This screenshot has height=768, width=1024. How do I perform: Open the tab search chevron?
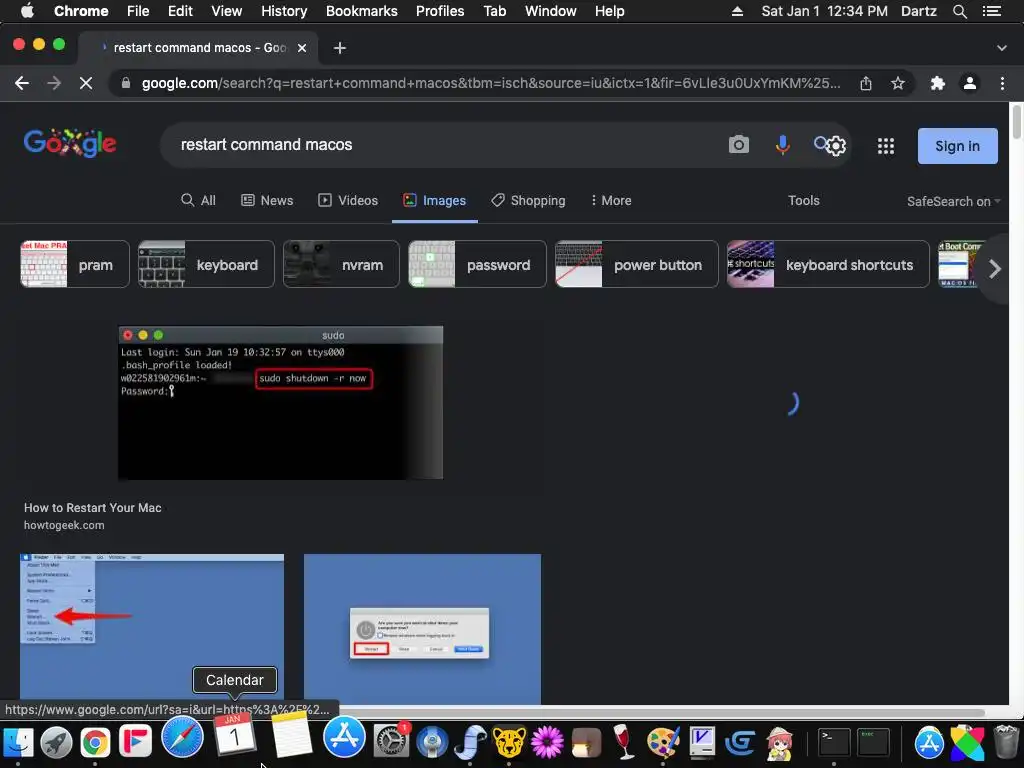(1002, 48)
